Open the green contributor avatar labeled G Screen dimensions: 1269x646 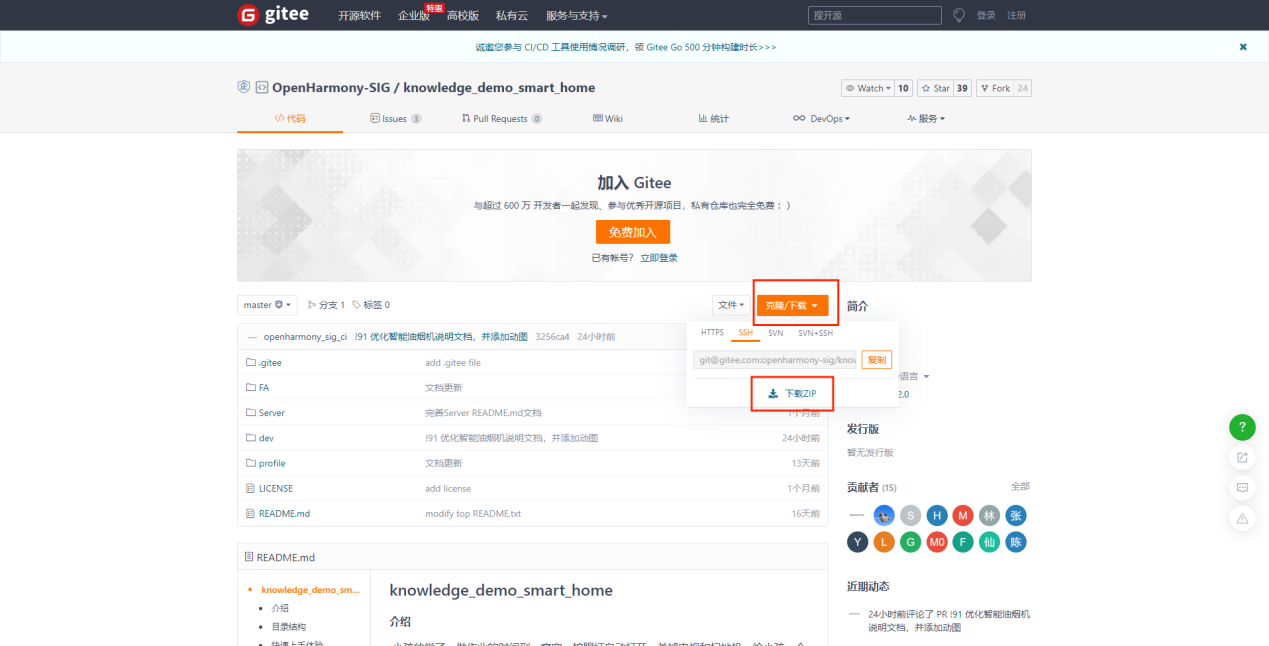coord(910,542)
